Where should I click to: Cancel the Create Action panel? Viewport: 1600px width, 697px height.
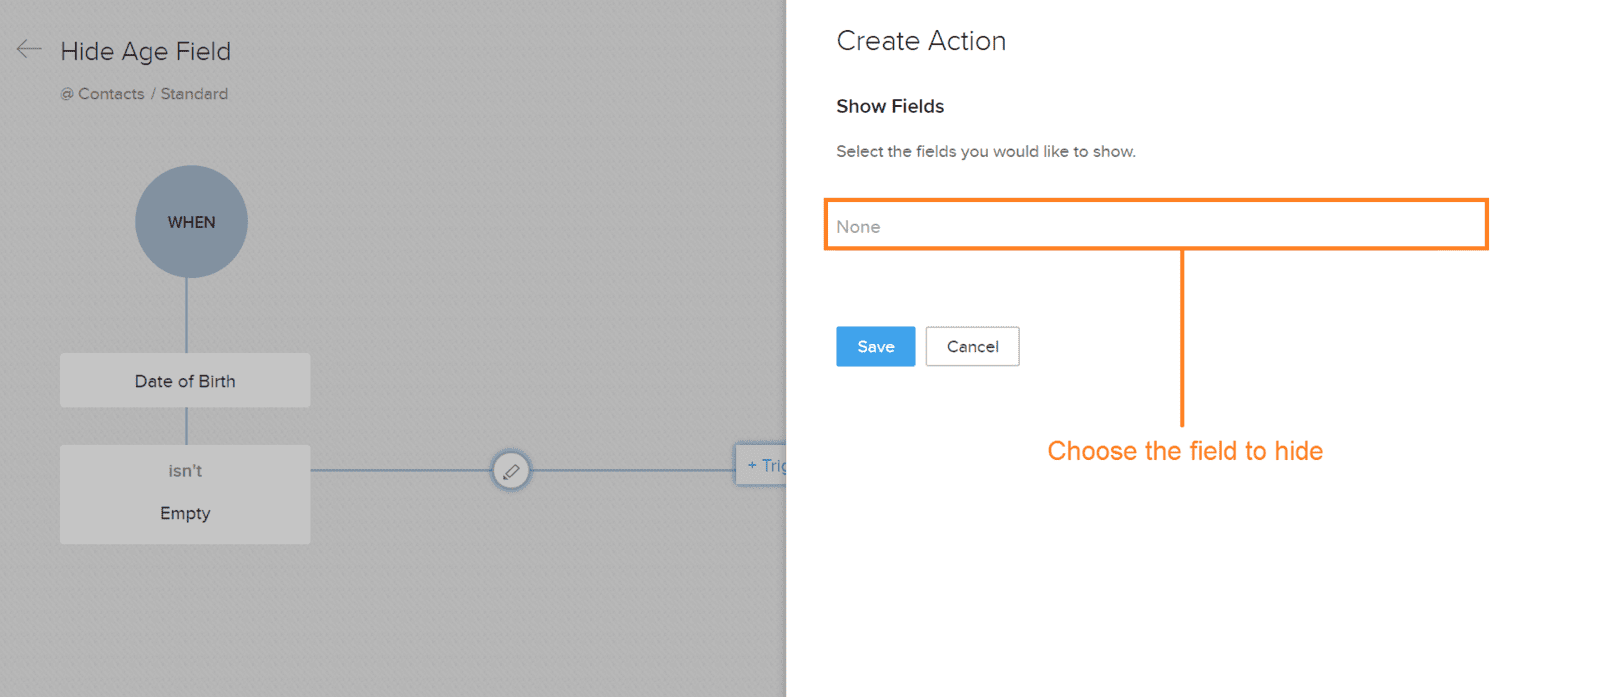pyautogui.click(x=972, y=346)
